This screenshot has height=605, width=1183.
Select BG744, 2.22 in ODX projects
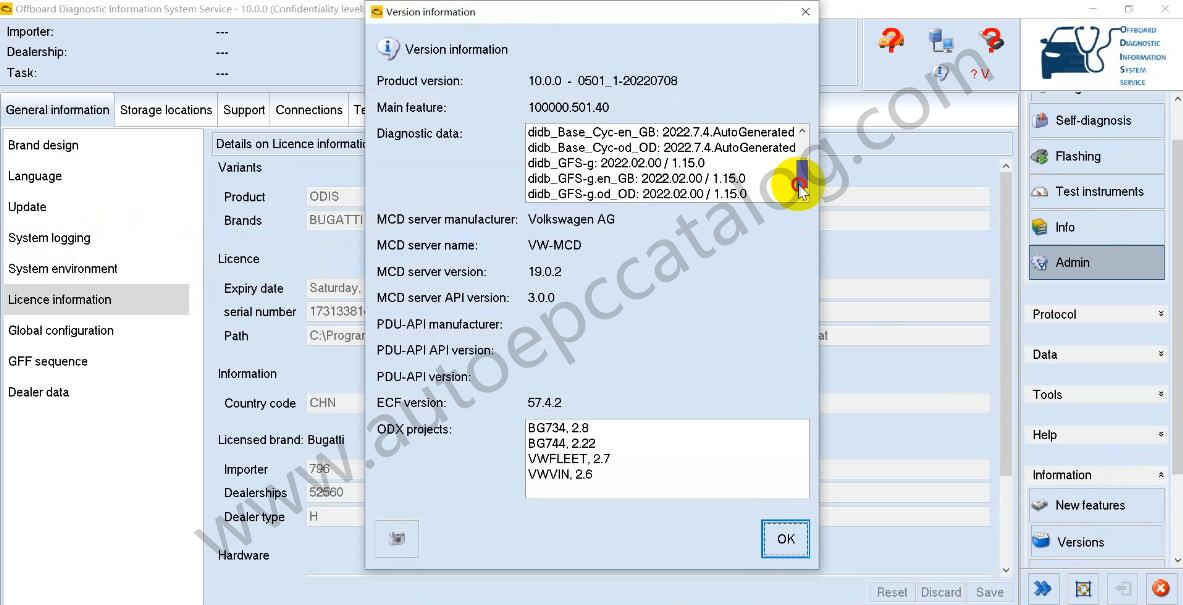561,444
